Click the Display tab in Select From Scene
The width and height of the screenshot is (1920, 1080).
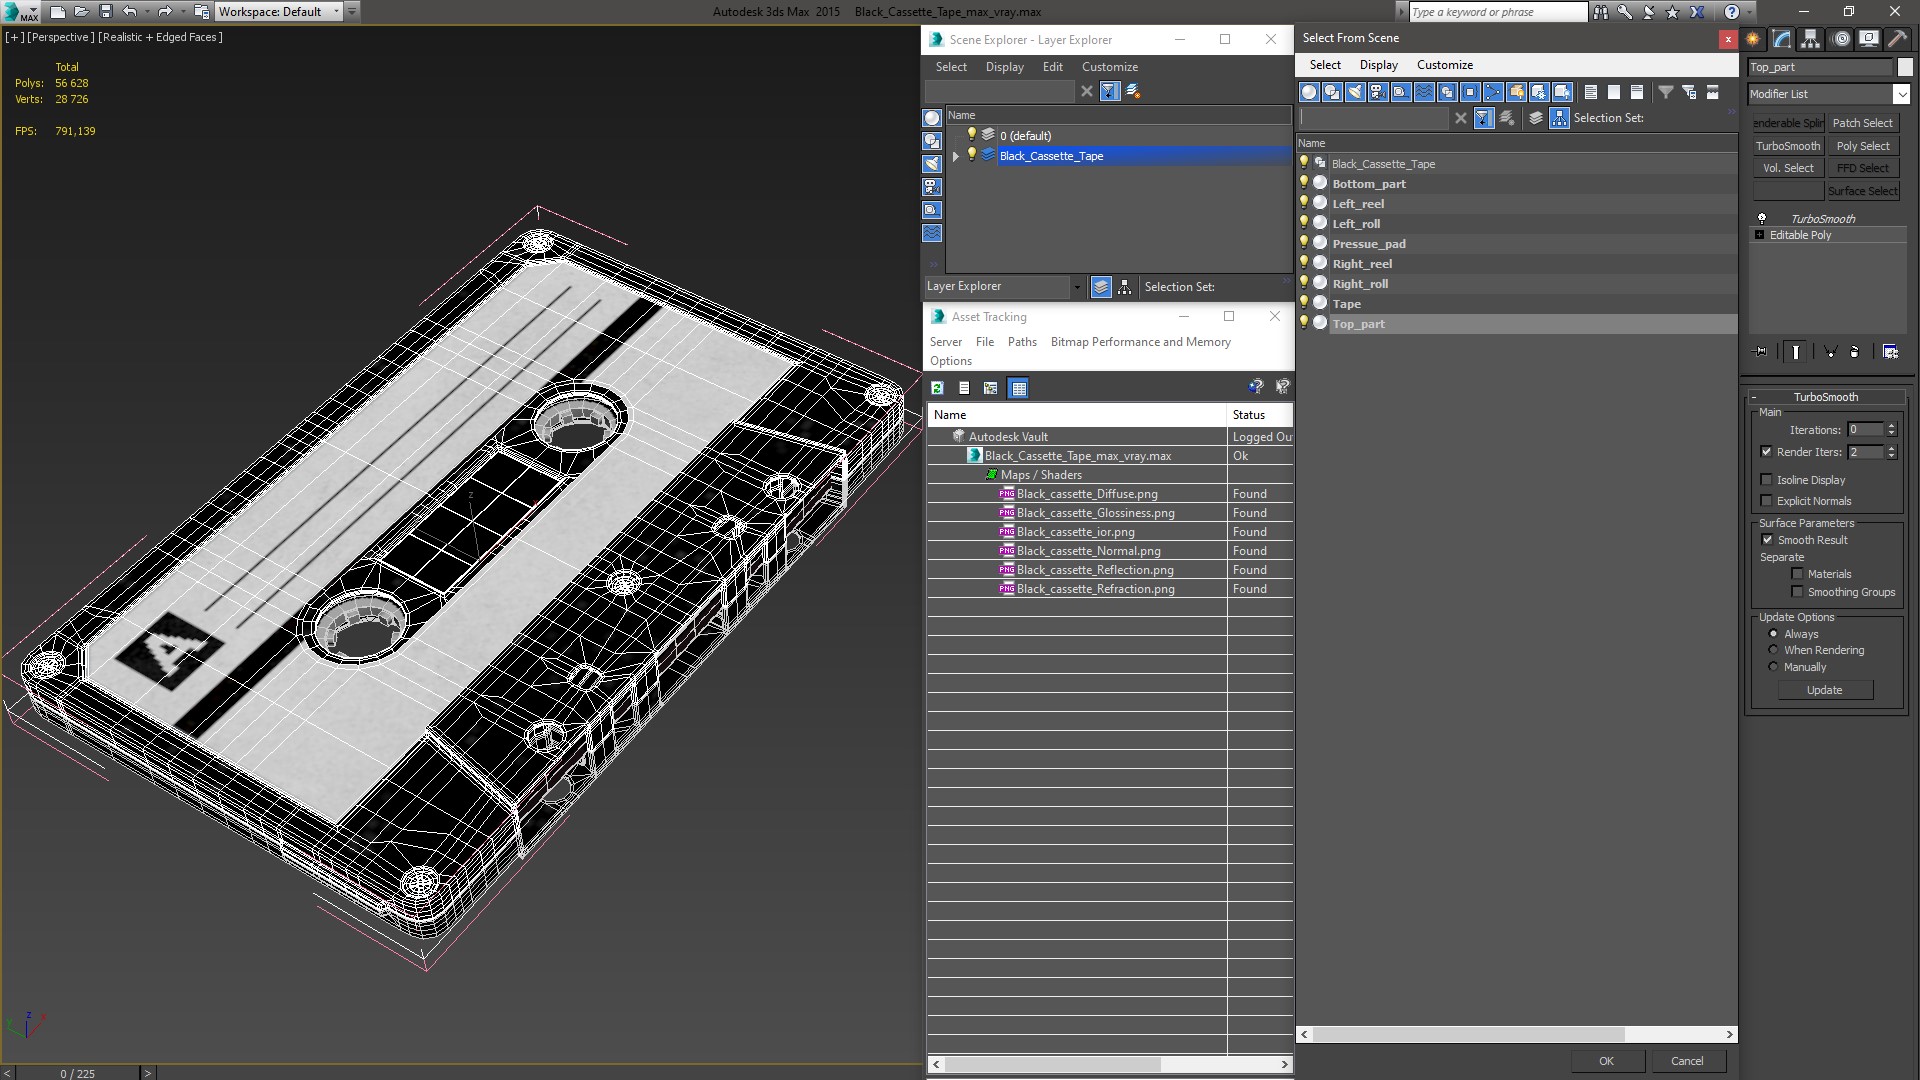[x=1378, y=65]
